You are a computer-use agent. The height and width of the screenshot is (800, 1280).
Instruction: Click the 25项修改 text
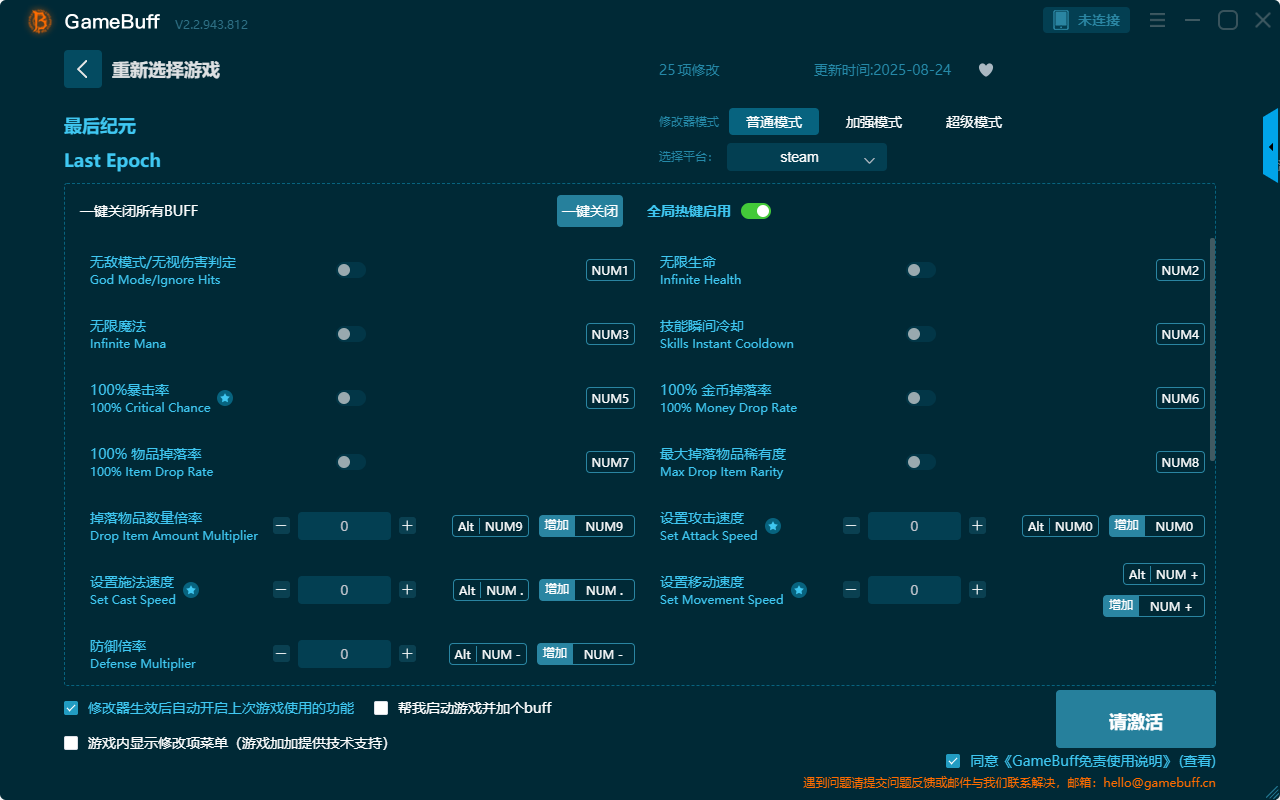689,70
